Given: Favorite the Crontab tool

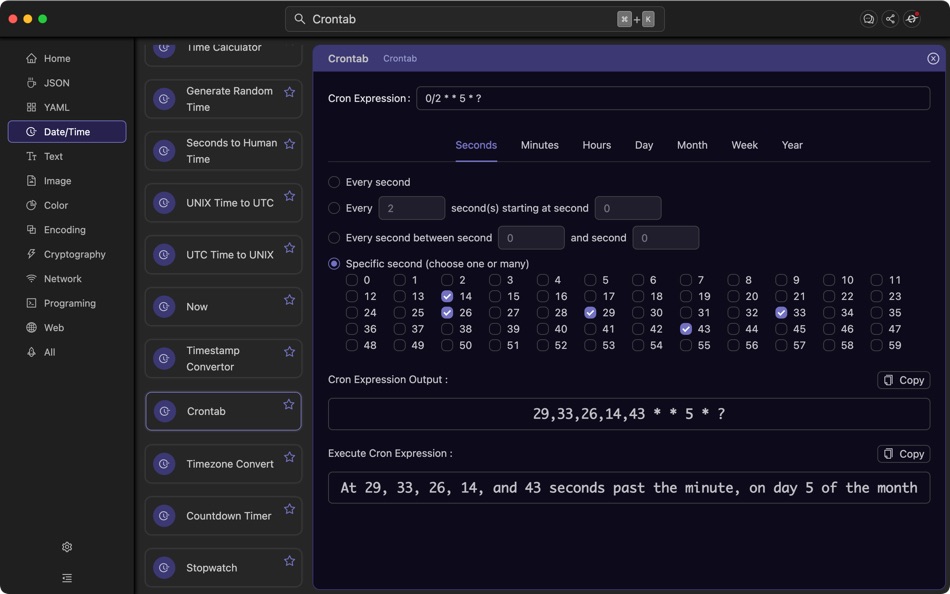Looking at the screenshot, I should [289, 404].
